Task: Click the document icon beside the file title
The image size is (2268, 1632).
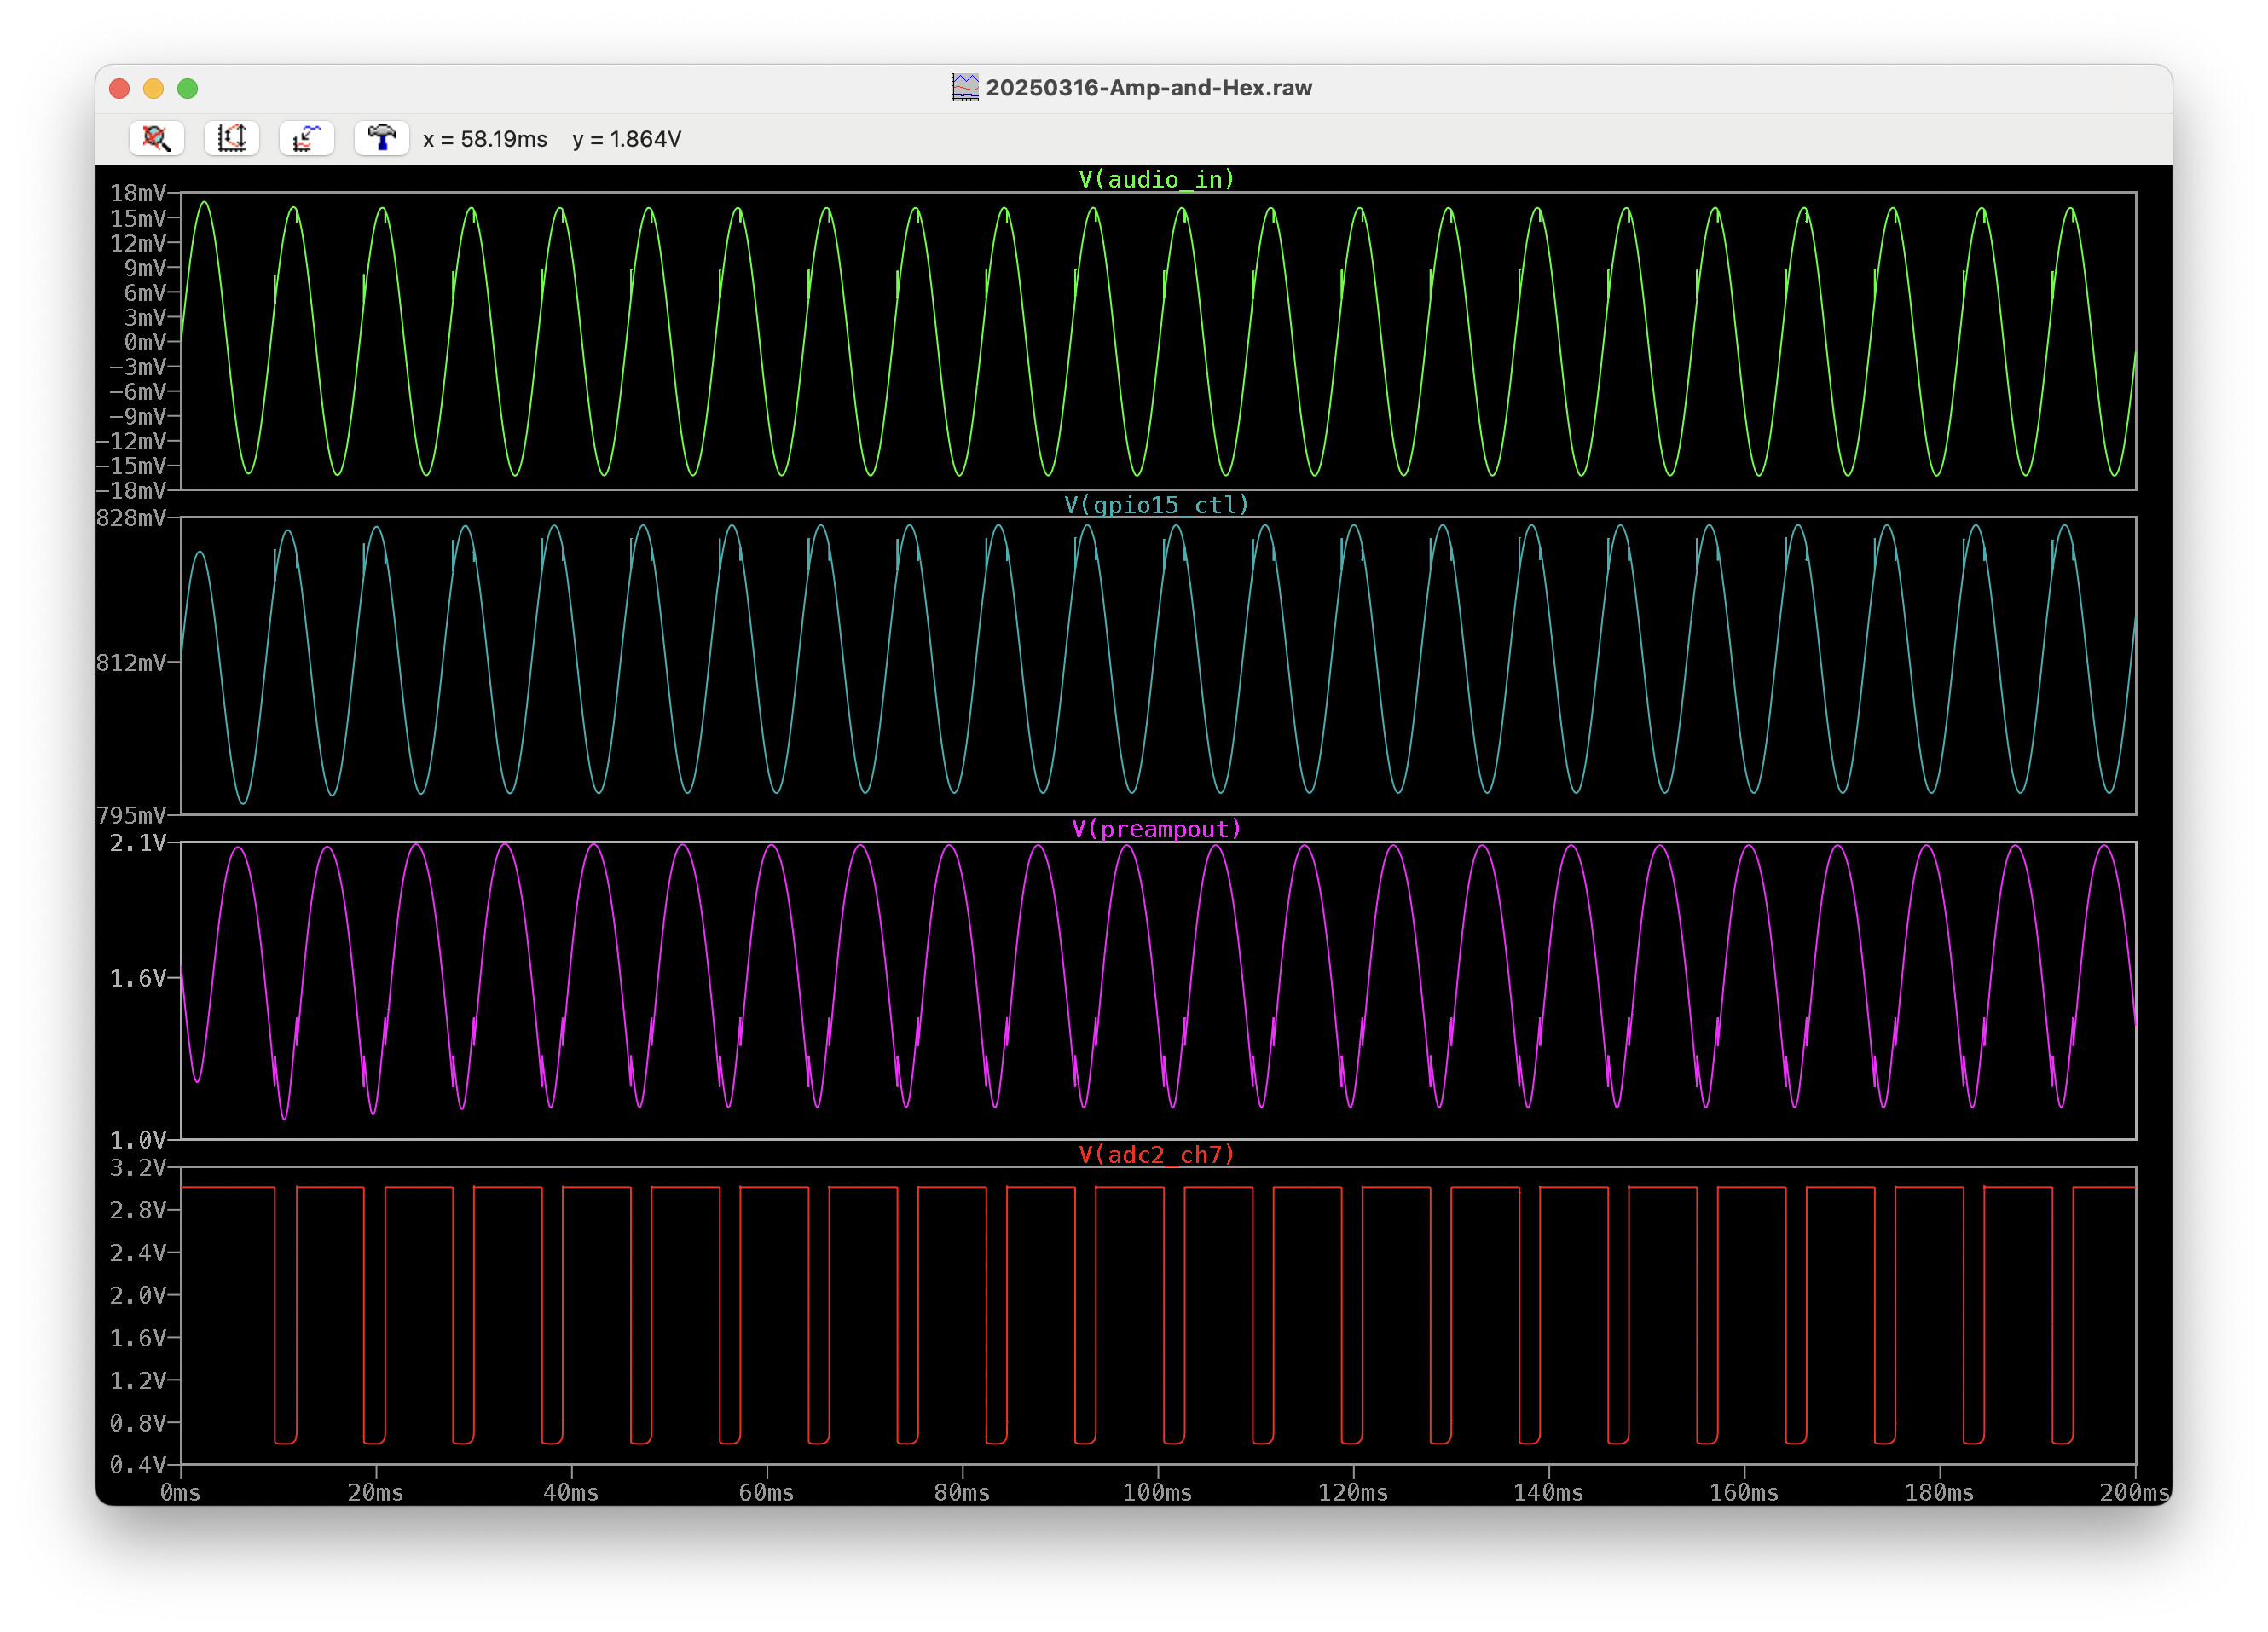Action: coord(964,87)
